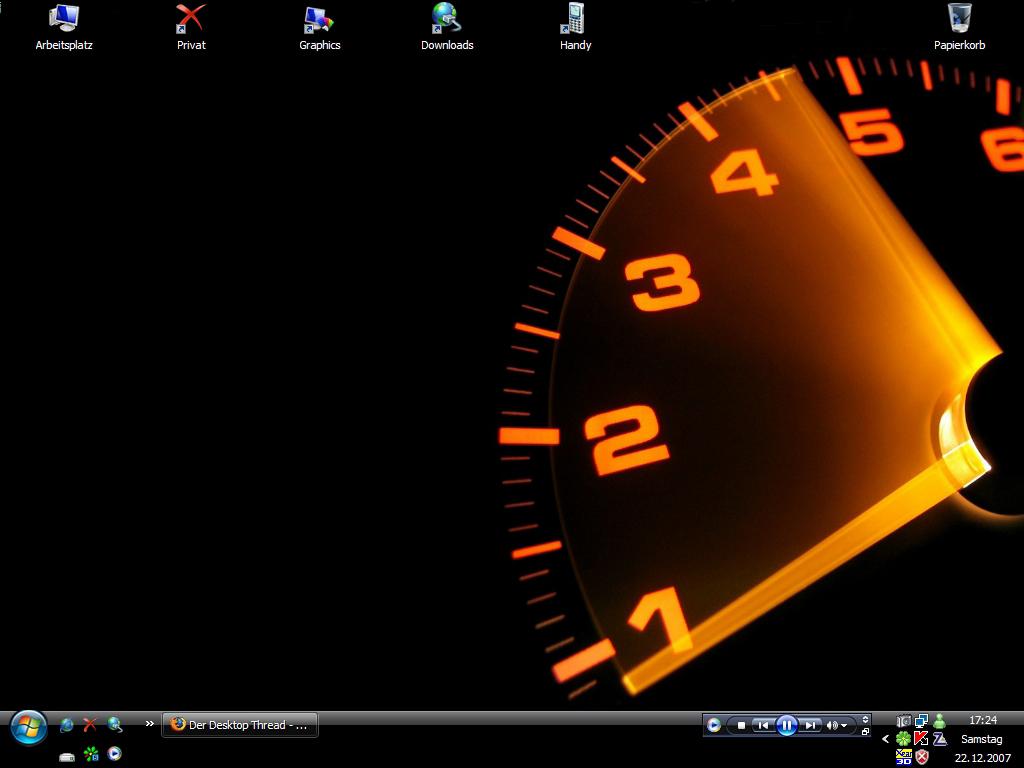The image size is (1024, 768).
Task: Stop playback in the media player toolbar
Action: [741, 725]
